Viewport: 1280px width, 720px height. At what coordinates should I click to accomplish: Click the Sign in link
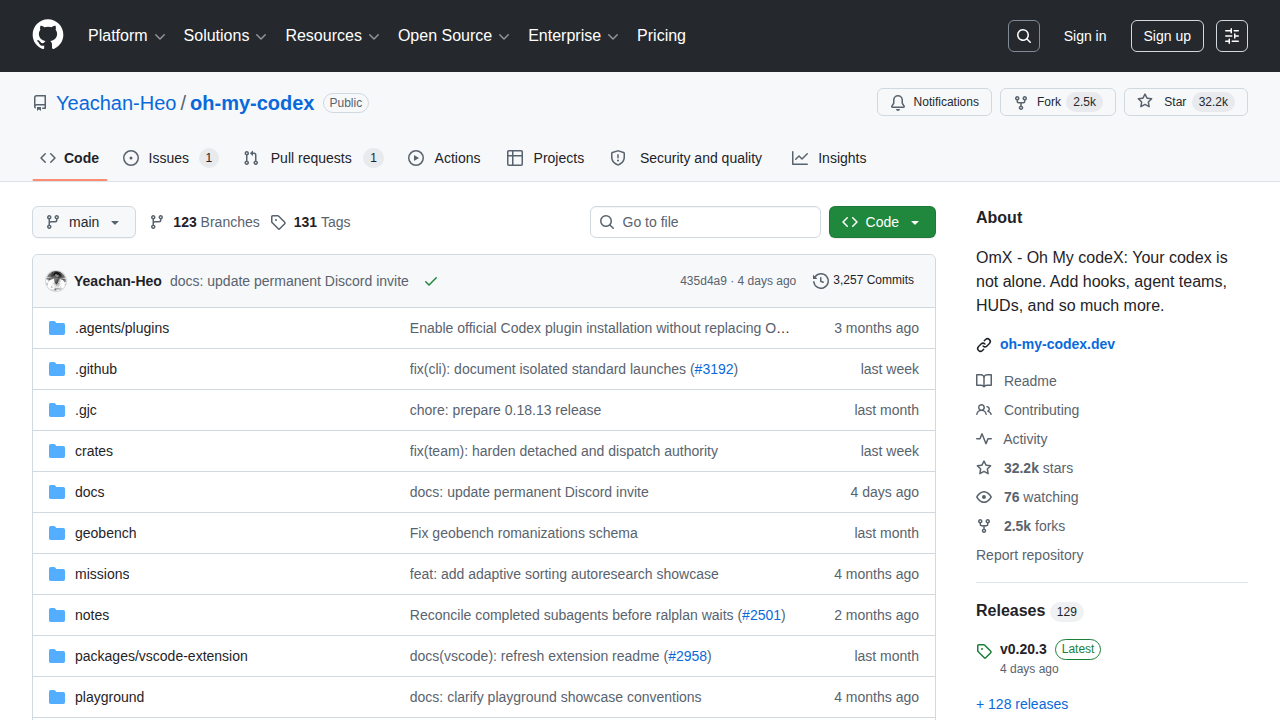[x=1085, y=36]
